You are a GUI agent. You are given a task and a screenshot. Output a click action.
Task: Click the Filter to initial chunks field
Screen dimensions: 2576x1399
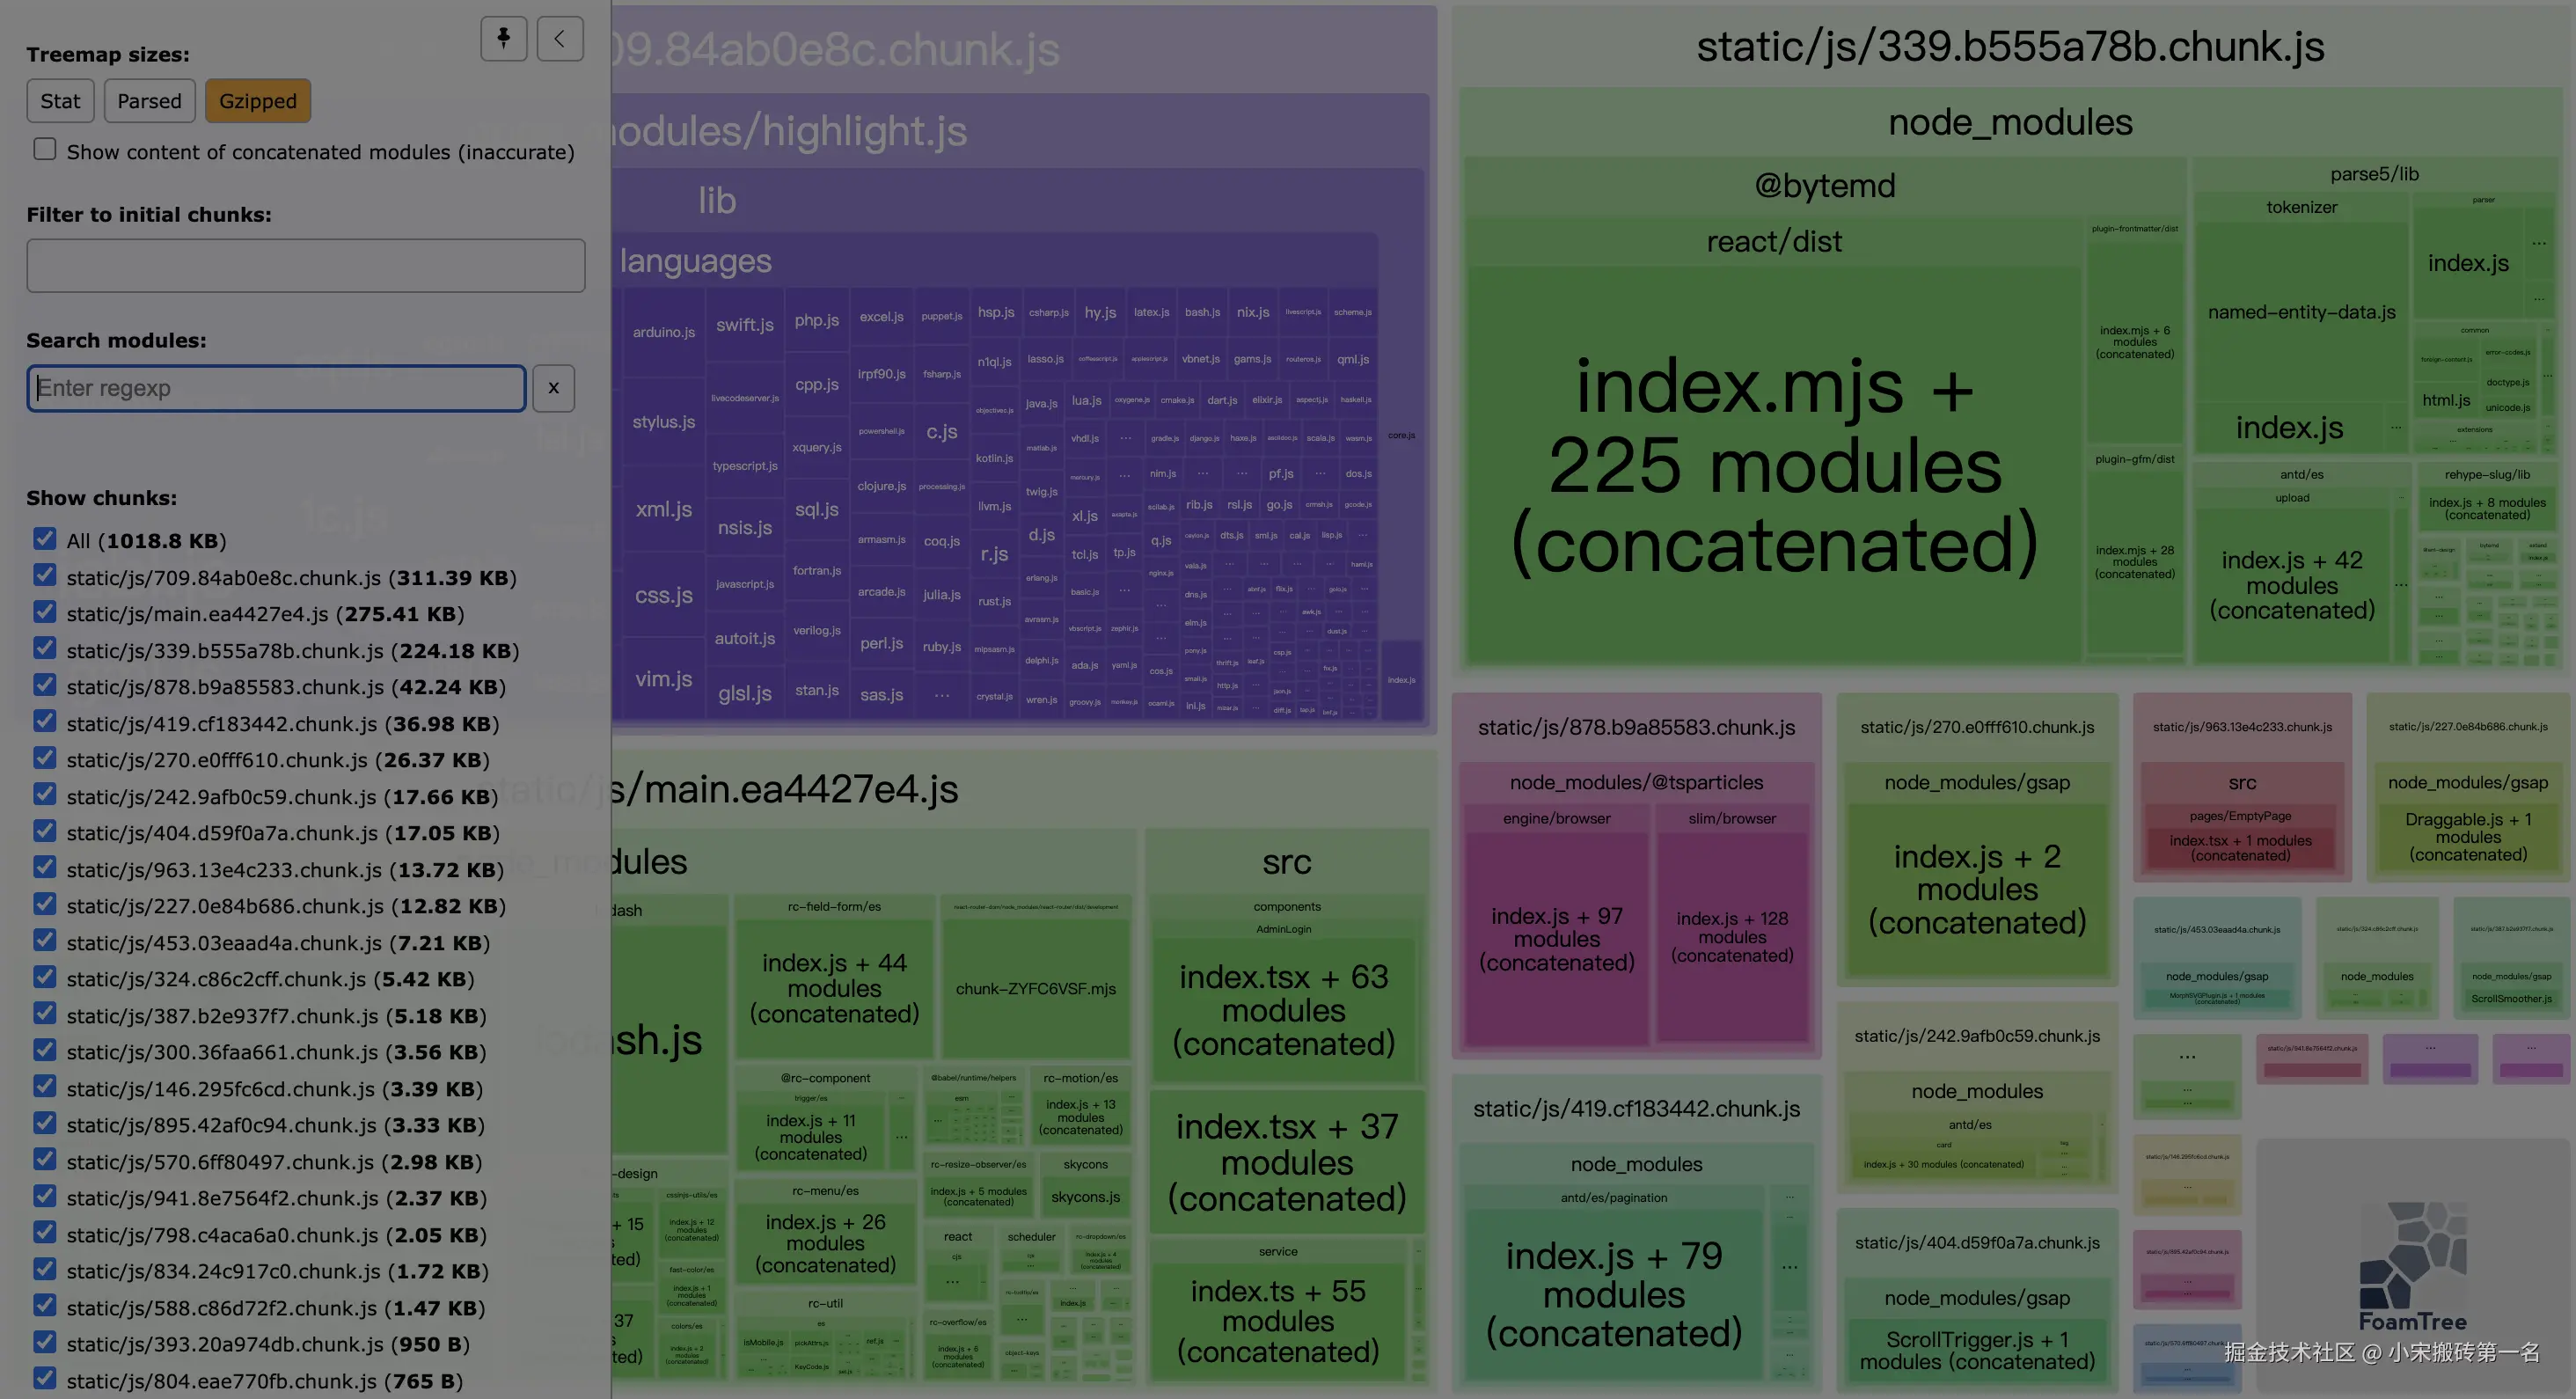[305, 265]
